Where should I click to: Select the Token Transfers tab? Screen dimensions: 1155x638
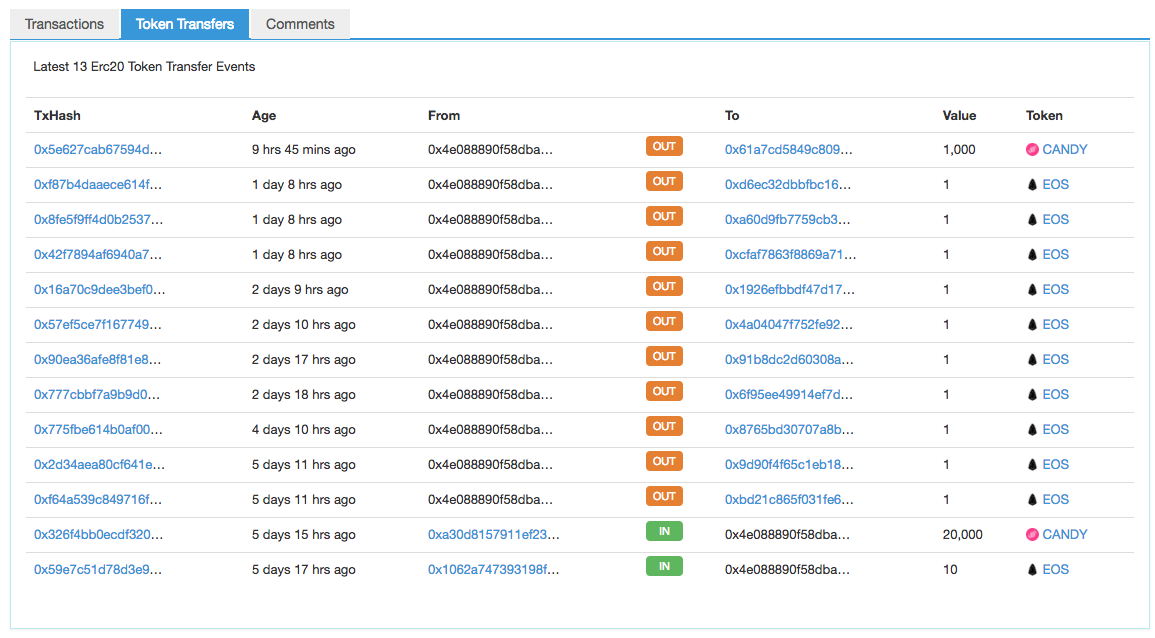click(x=184, y=24)
